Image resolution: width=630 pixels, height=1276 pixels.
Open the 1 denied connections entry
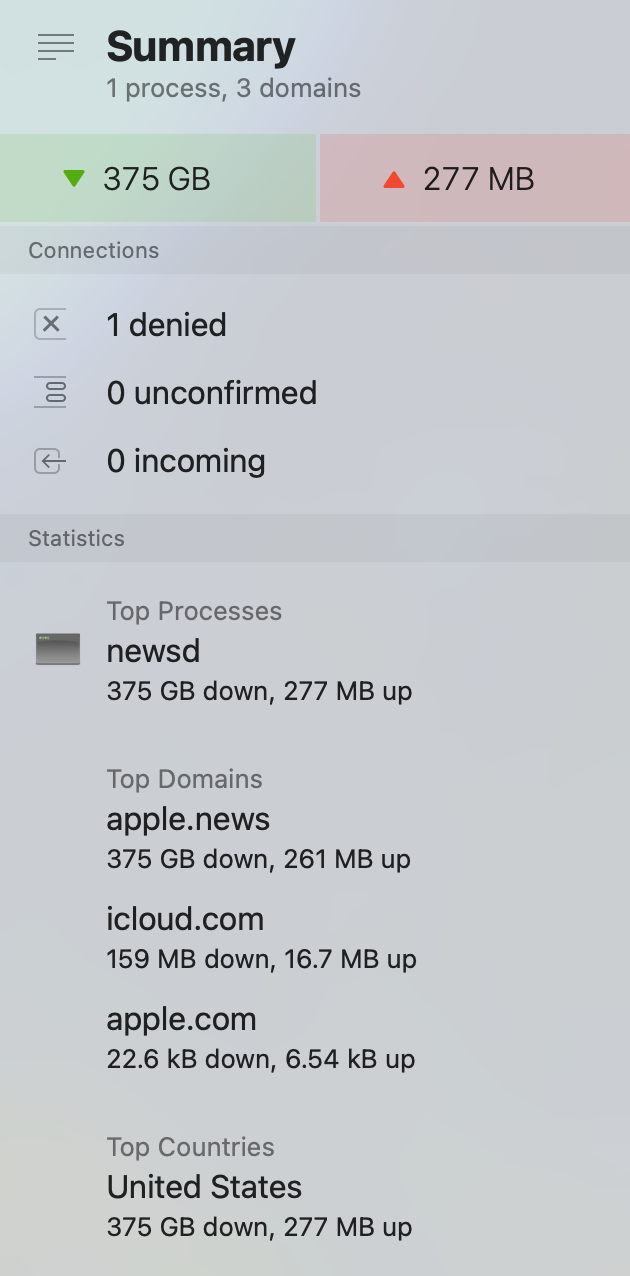coord(166,325)
